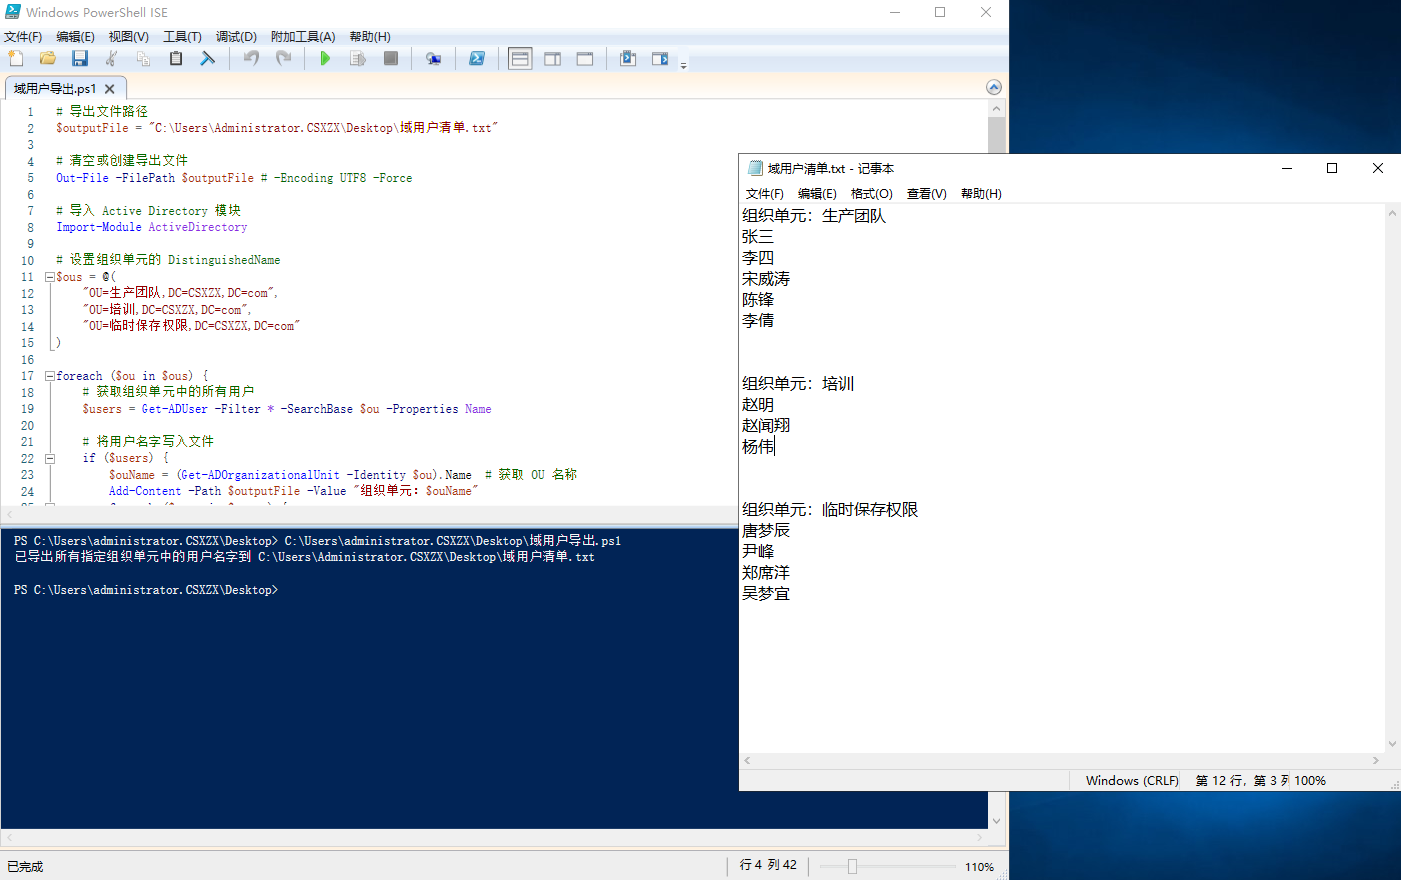Image resolution: width=1401 pixels, height=880 pixels.
Task: Click the Notepad line 宋威涛
Action: (x=766, y=279)
